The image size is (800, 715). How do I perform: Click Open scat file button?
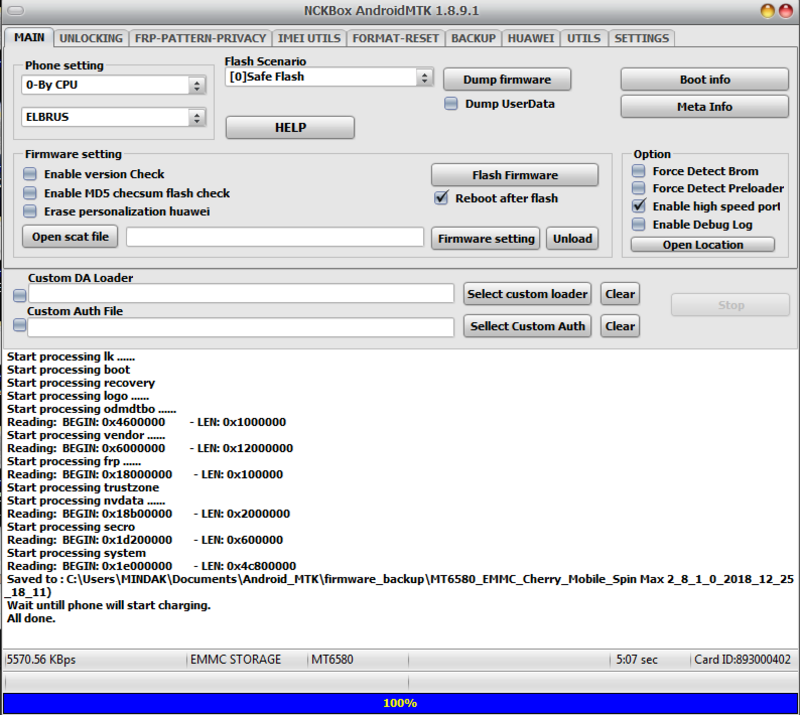coord(70,237)
